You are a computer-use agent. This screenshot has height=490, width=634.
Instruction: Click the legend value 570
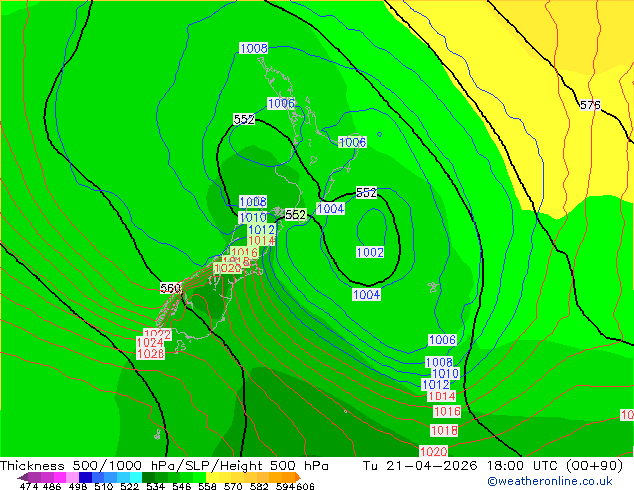[233, 486]
